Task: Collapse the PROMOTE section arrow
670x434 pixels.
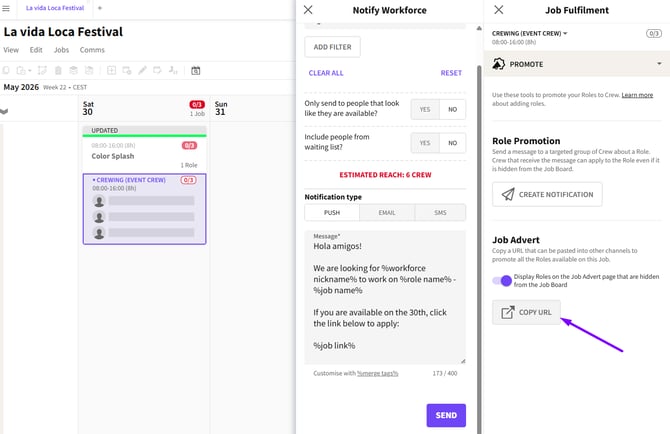Action: point(659,64)
